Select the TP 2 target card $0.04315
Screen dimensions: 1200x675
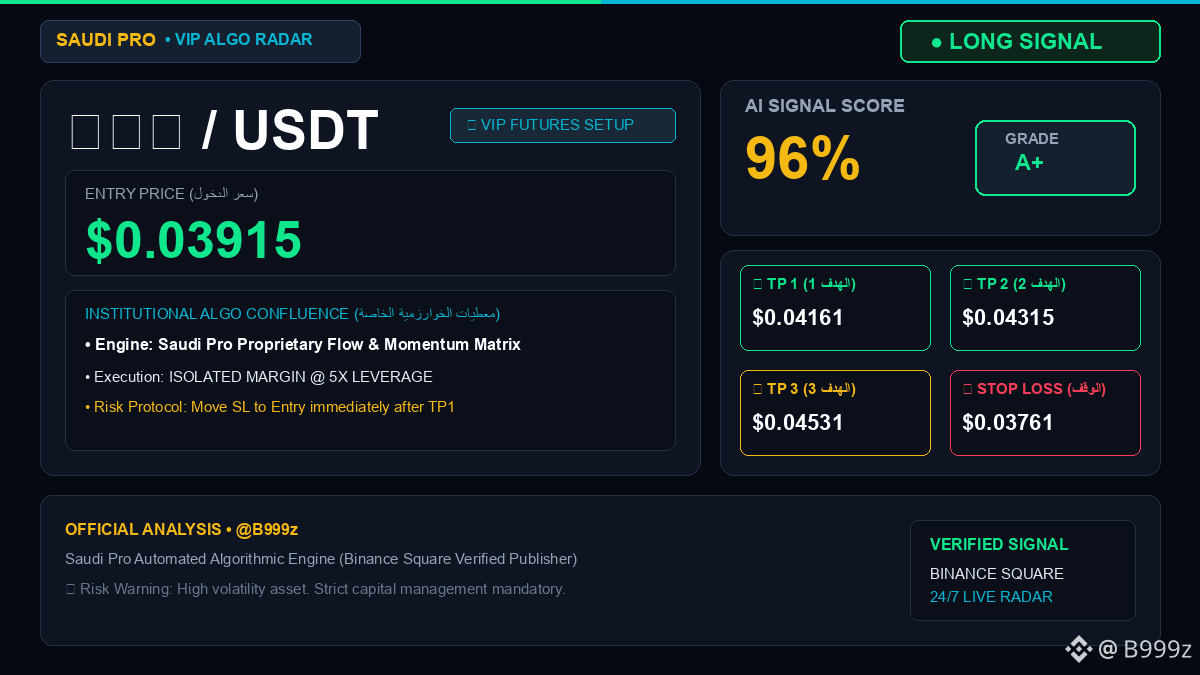coord(1045,308)
